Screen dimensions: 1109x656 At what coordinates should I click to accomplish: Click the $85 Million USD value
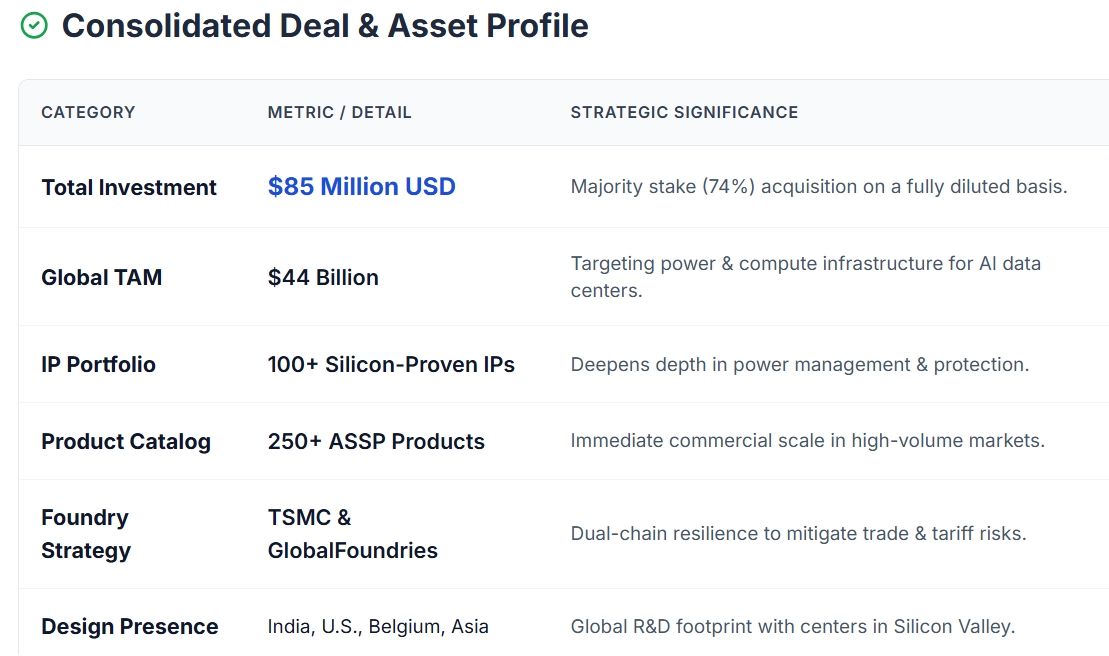click(x=361, y=187)
